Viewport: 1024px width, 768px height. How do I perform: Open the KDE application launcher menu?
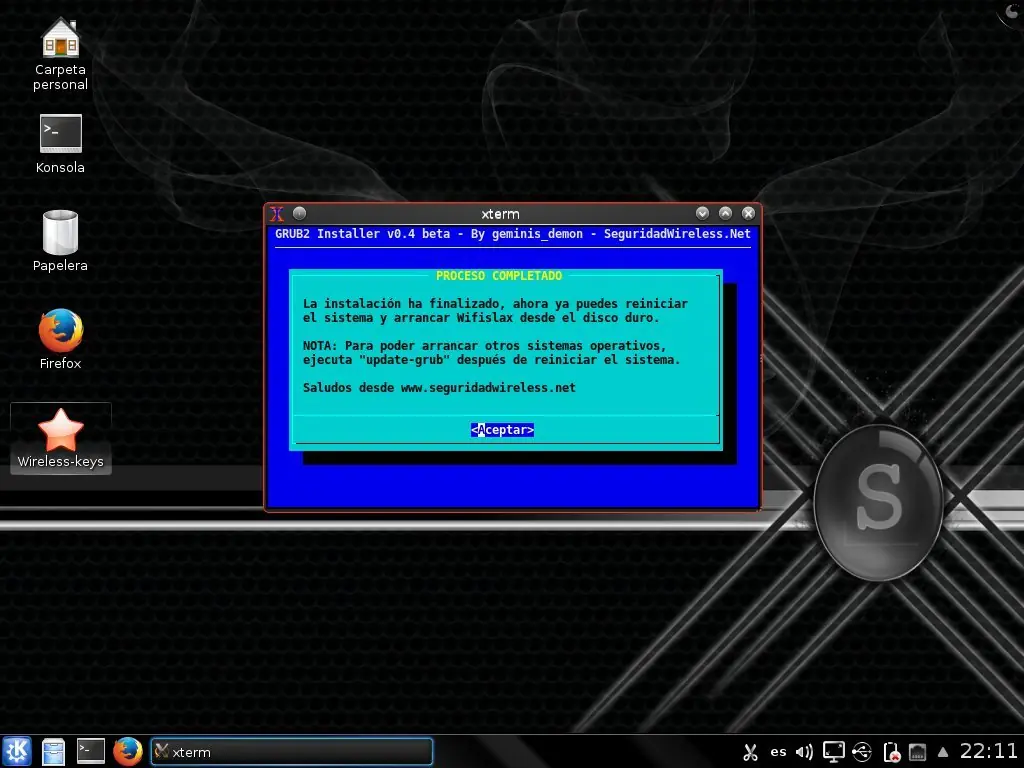point(16,752)
